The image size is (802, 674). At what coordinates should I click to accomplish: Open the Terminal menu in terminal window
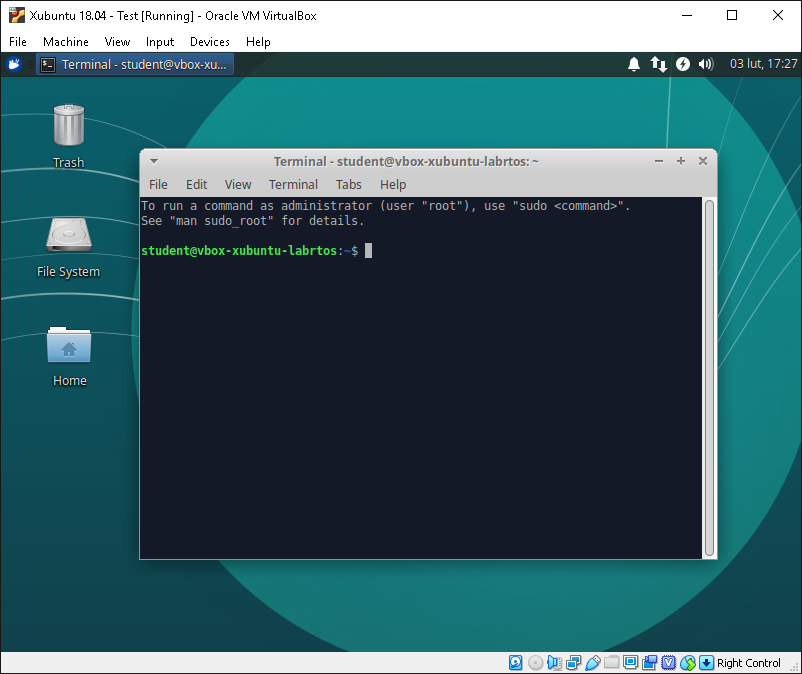click(293, 185)
